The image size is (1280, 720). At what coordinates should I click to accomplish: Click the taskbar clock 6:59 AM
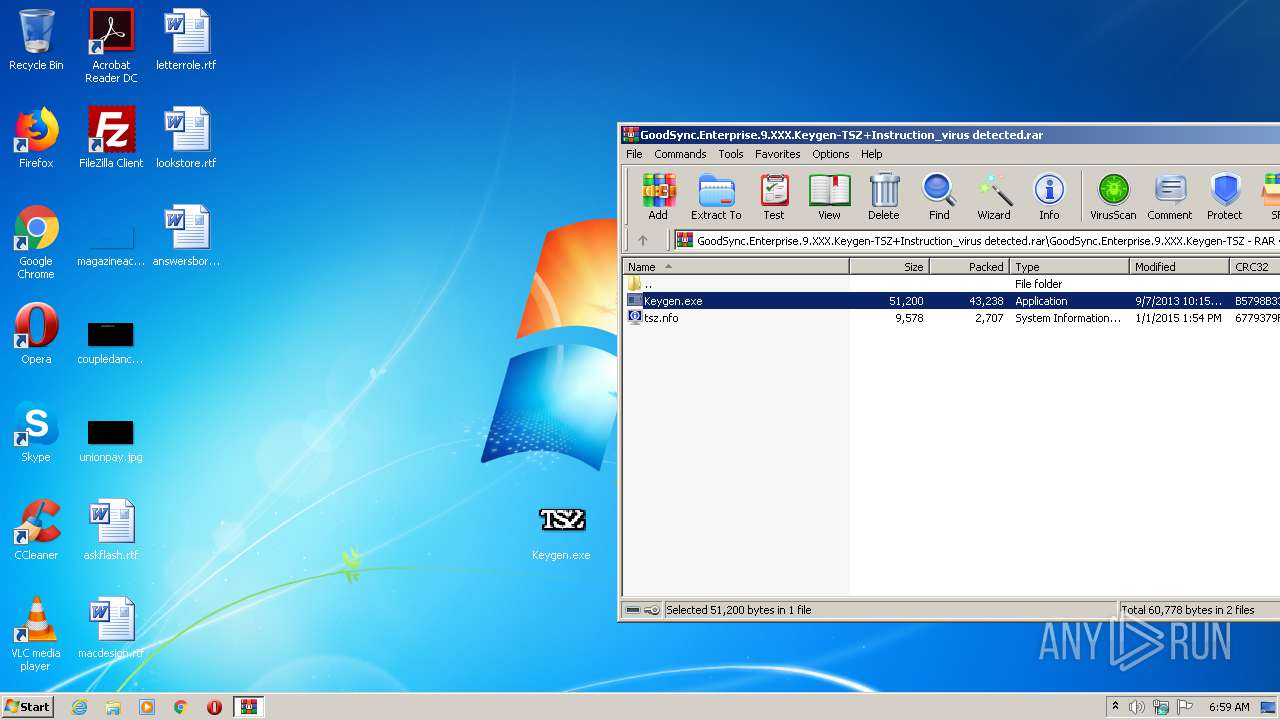click(1229, 707)
